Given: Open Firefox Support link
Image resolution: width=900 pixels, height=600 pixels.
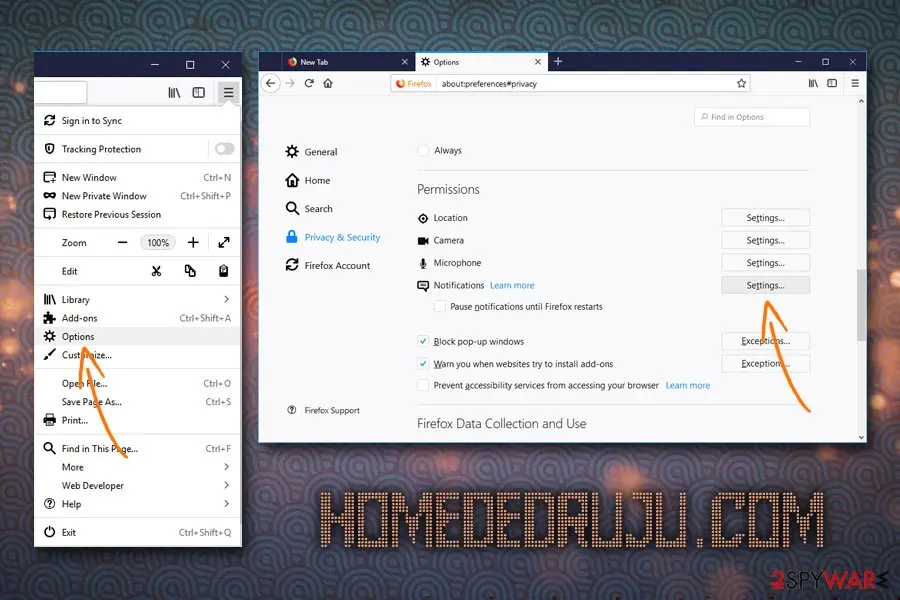Looking at the screenshot, I should click(324, 410).
